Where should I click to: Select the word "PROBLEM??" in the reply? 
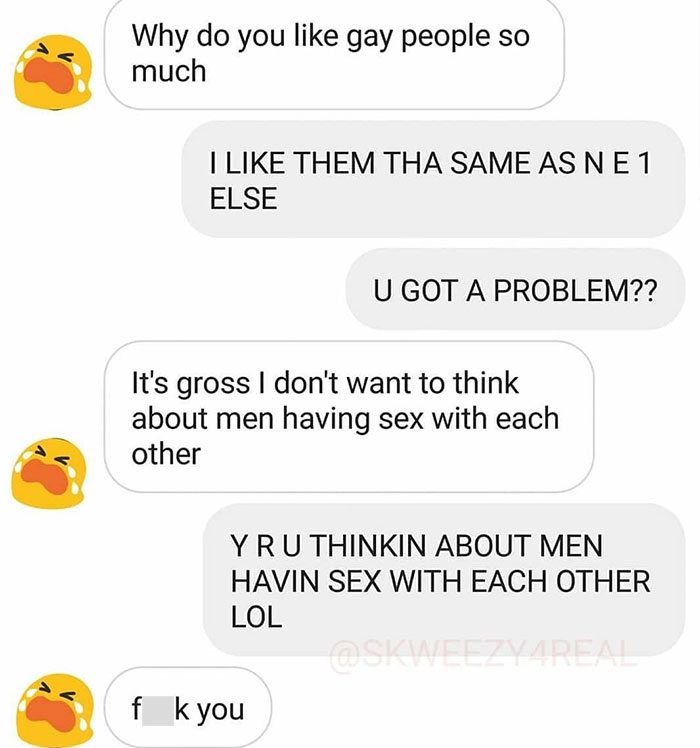(x=575, y=290)
